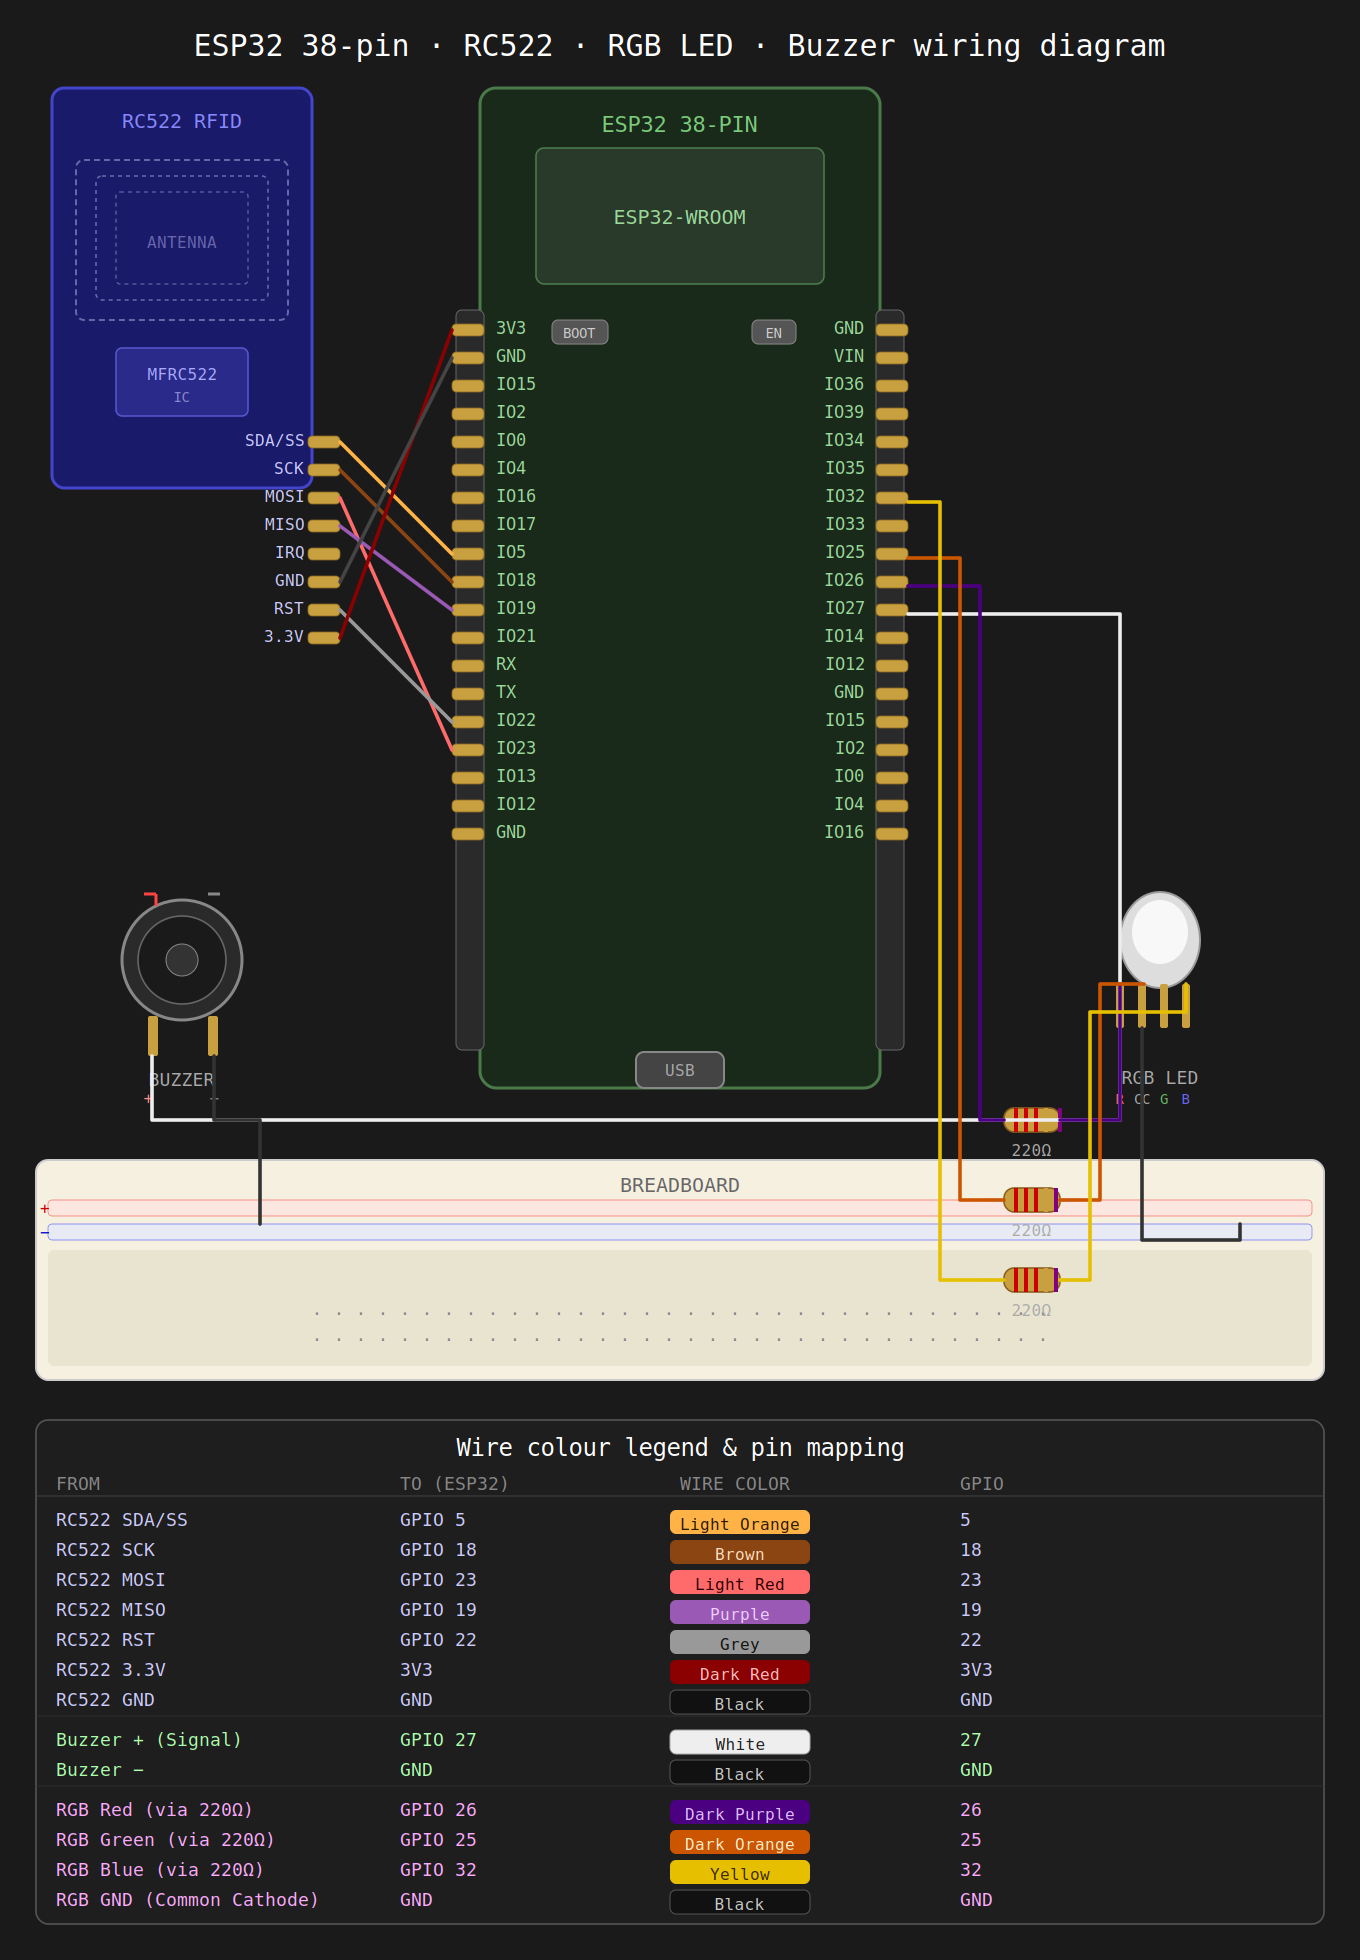1360x1960 pixels.
Task: Select the ESP32-WROOM module block
Action: 680,216
